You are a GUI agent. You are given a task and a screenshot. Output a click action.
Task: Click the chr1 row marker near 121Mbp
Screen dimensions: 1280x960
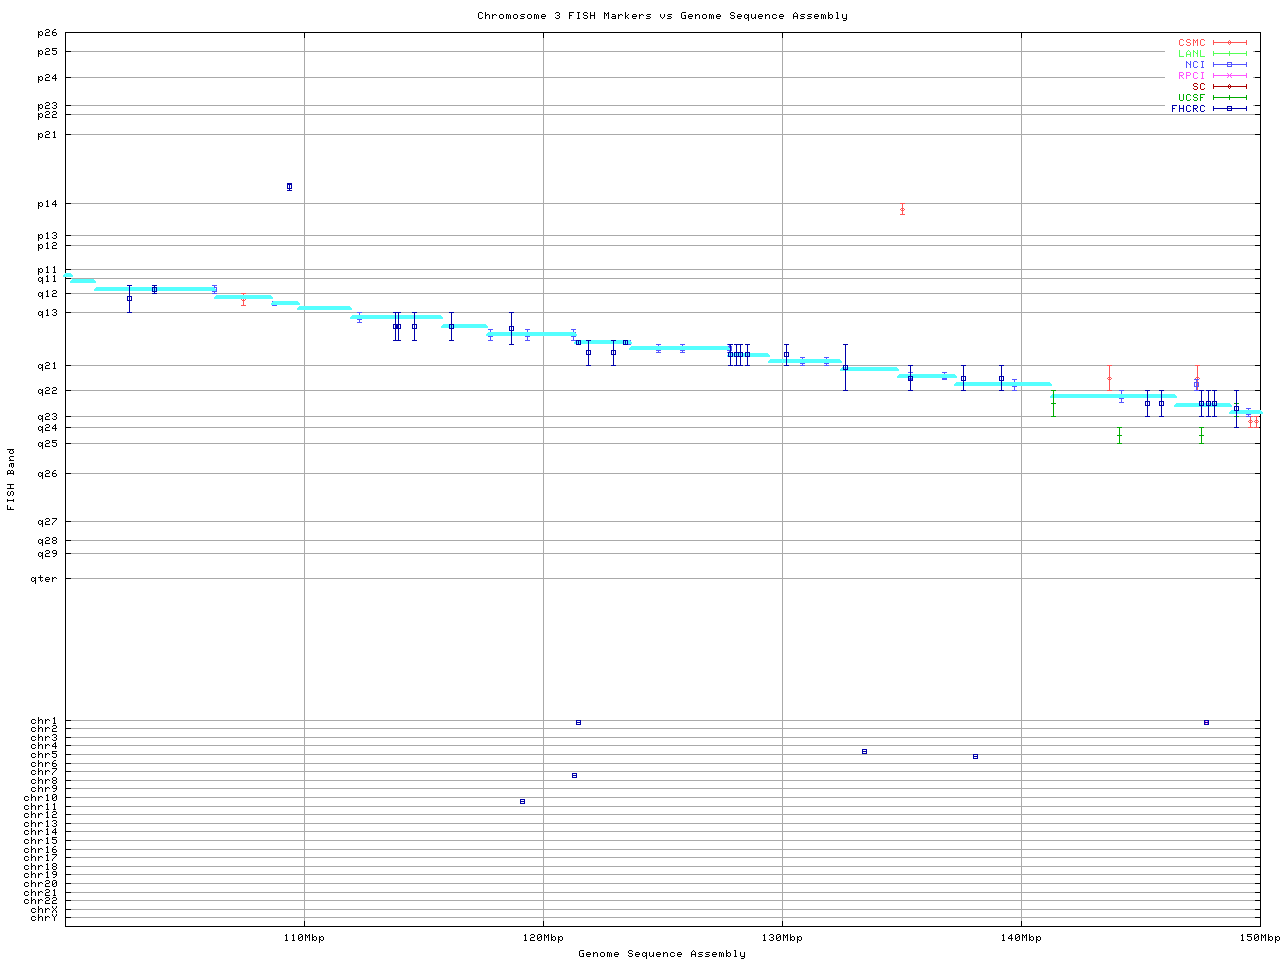578,722
